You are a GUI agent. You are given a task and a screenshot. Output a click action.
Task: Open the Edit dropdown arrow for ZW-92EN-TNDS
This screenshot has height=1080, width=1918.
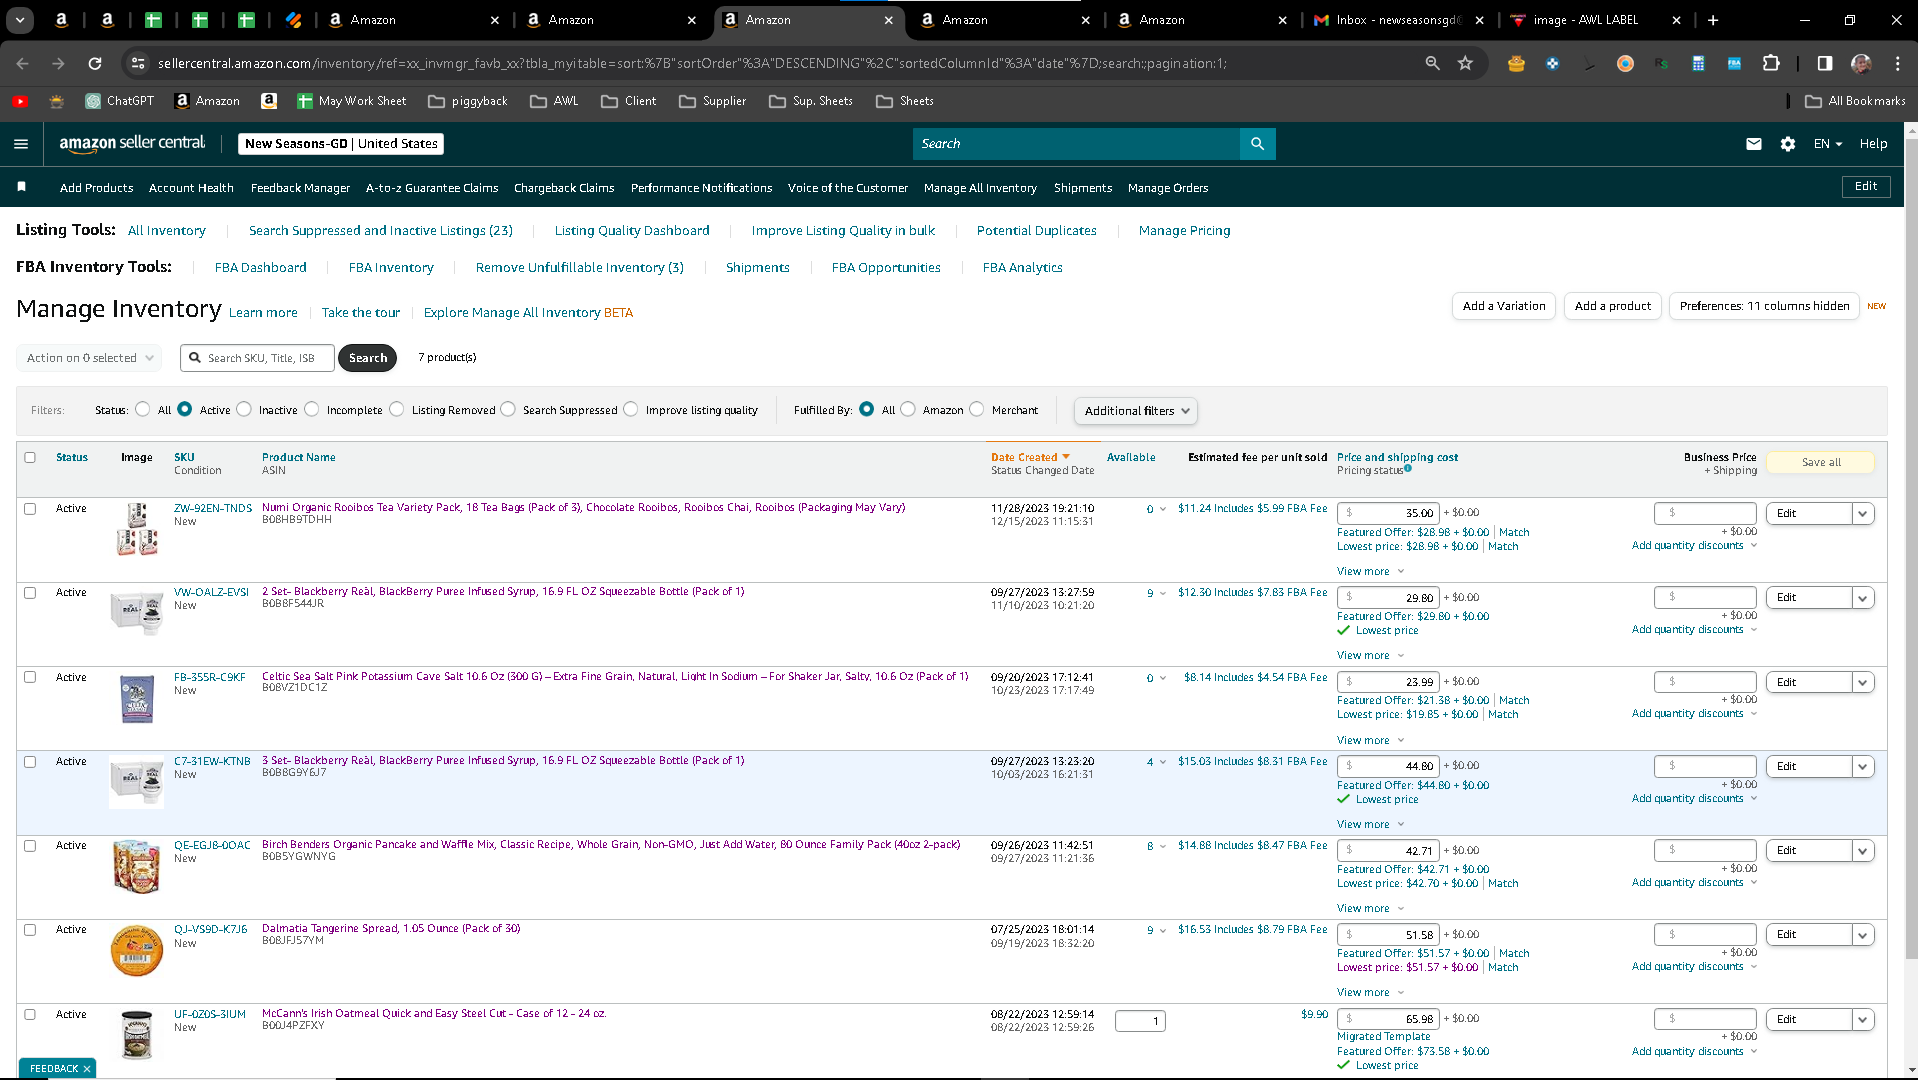click(x=1862, y=513)
